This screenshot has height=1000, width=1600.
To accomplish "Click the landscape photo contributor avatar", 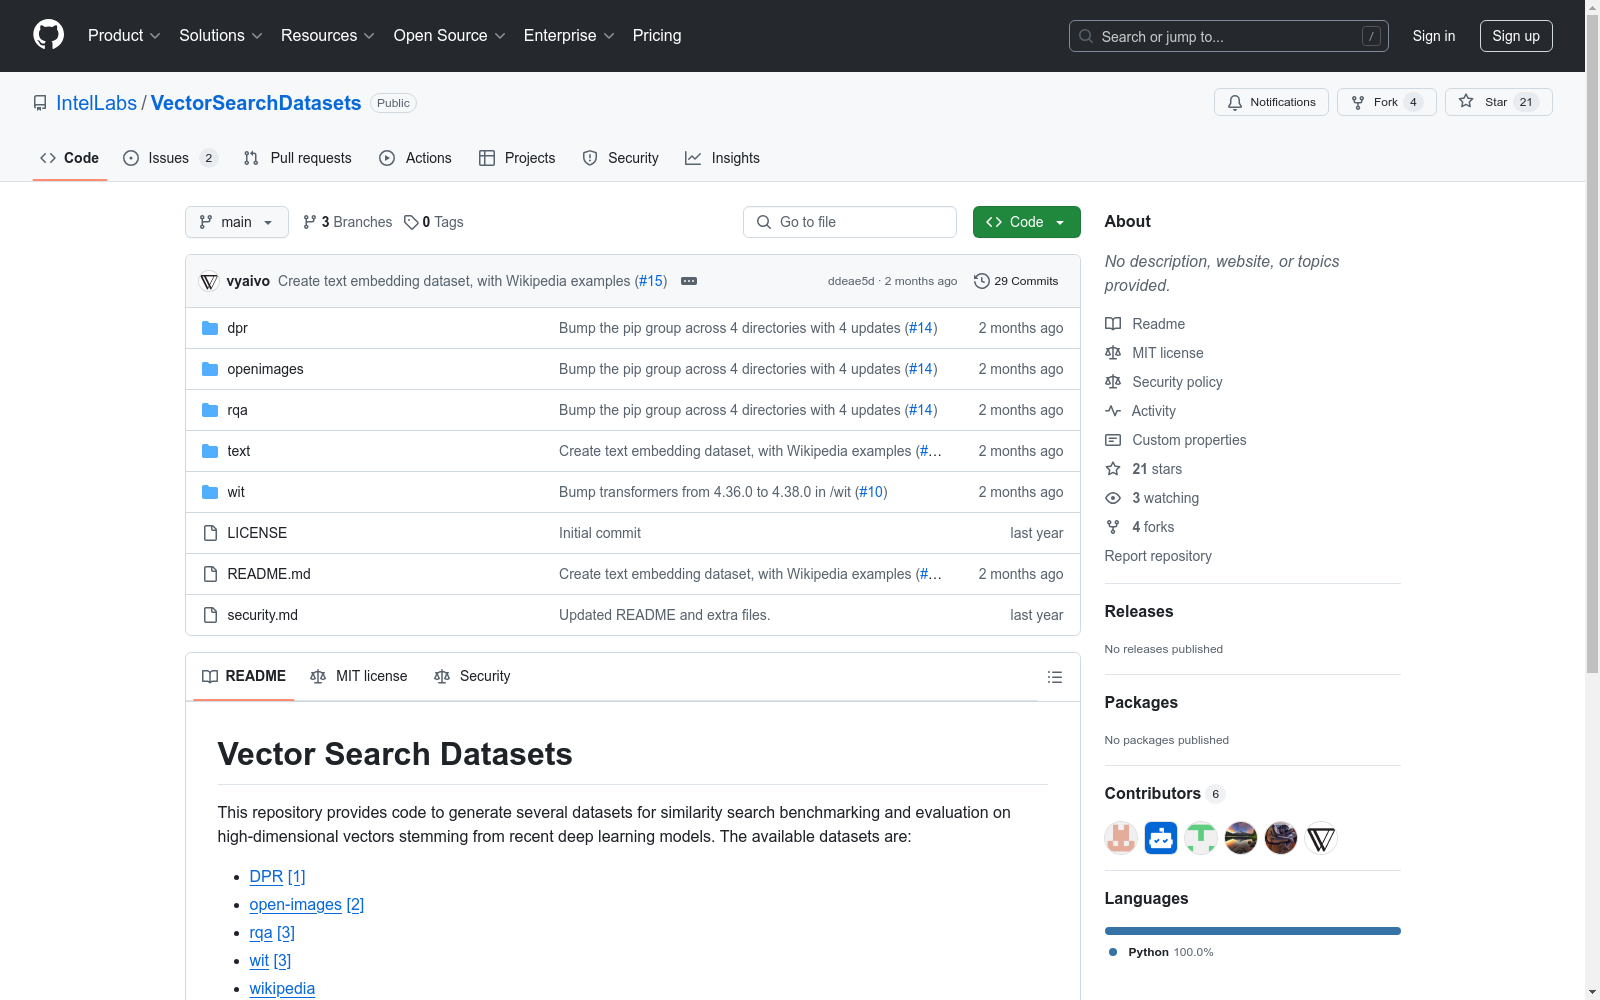I will 1241,838.
